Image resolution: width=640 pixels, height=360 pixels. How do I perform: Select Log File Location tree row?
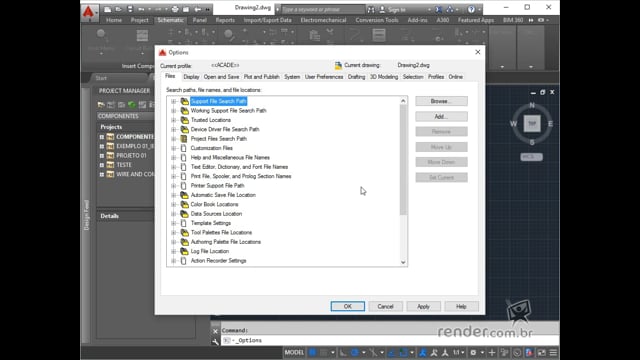(x=210, y=251)
